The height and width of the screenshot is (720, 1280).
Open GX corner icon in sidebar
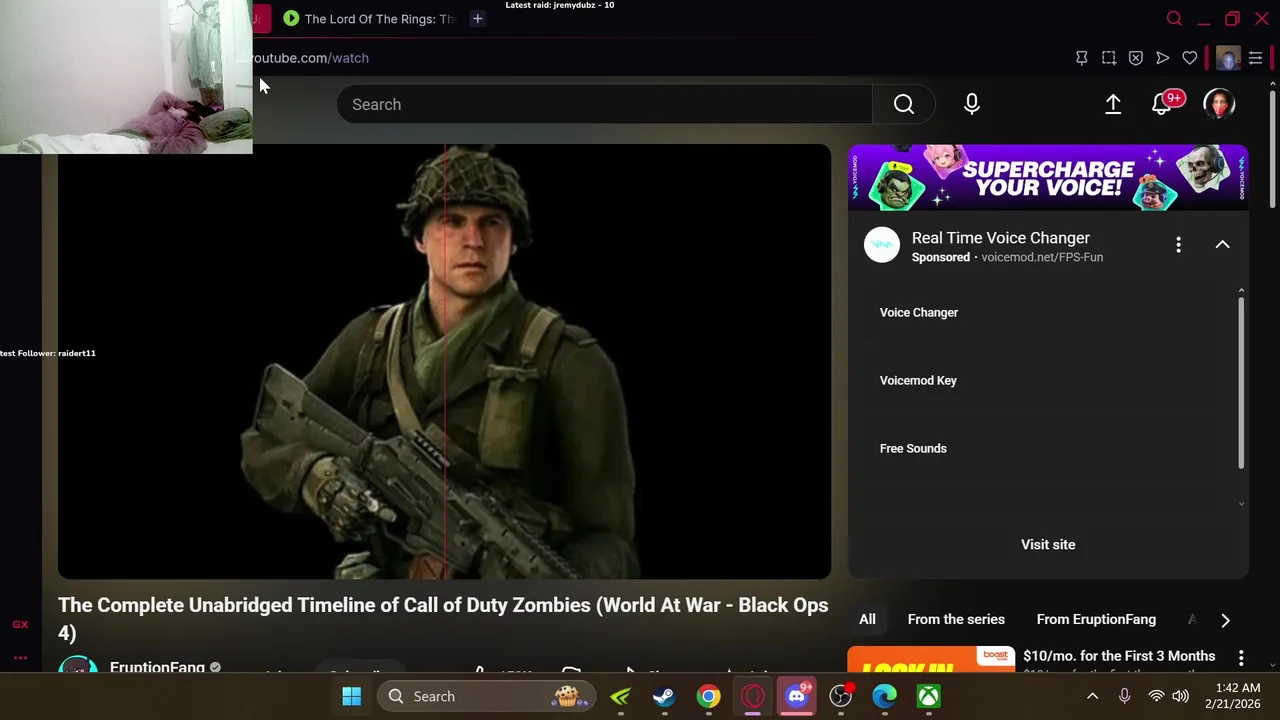[x=20, y=625]
